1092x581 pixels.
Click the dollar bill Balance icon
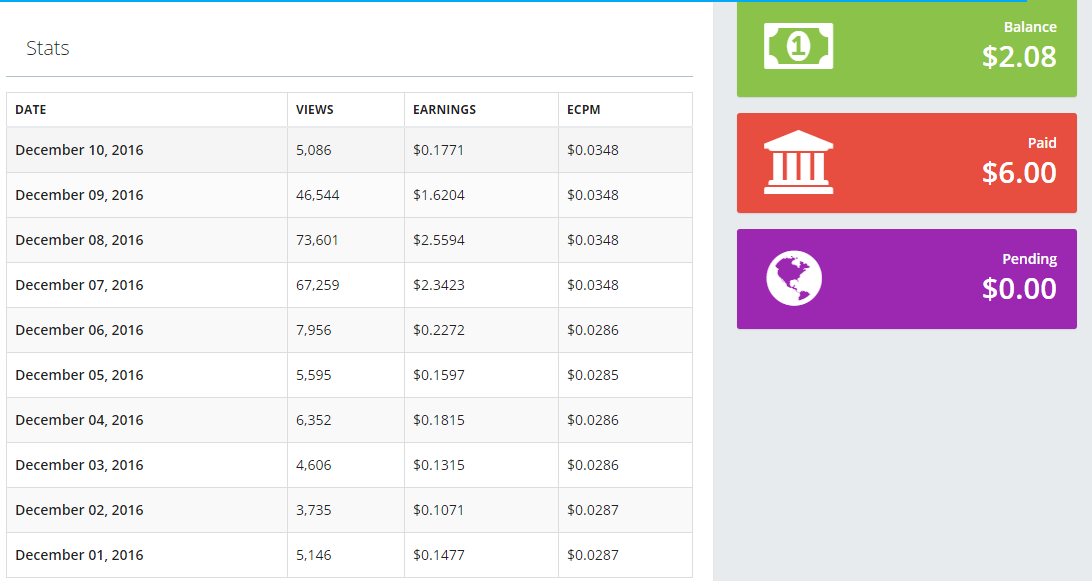pos(798,46)
